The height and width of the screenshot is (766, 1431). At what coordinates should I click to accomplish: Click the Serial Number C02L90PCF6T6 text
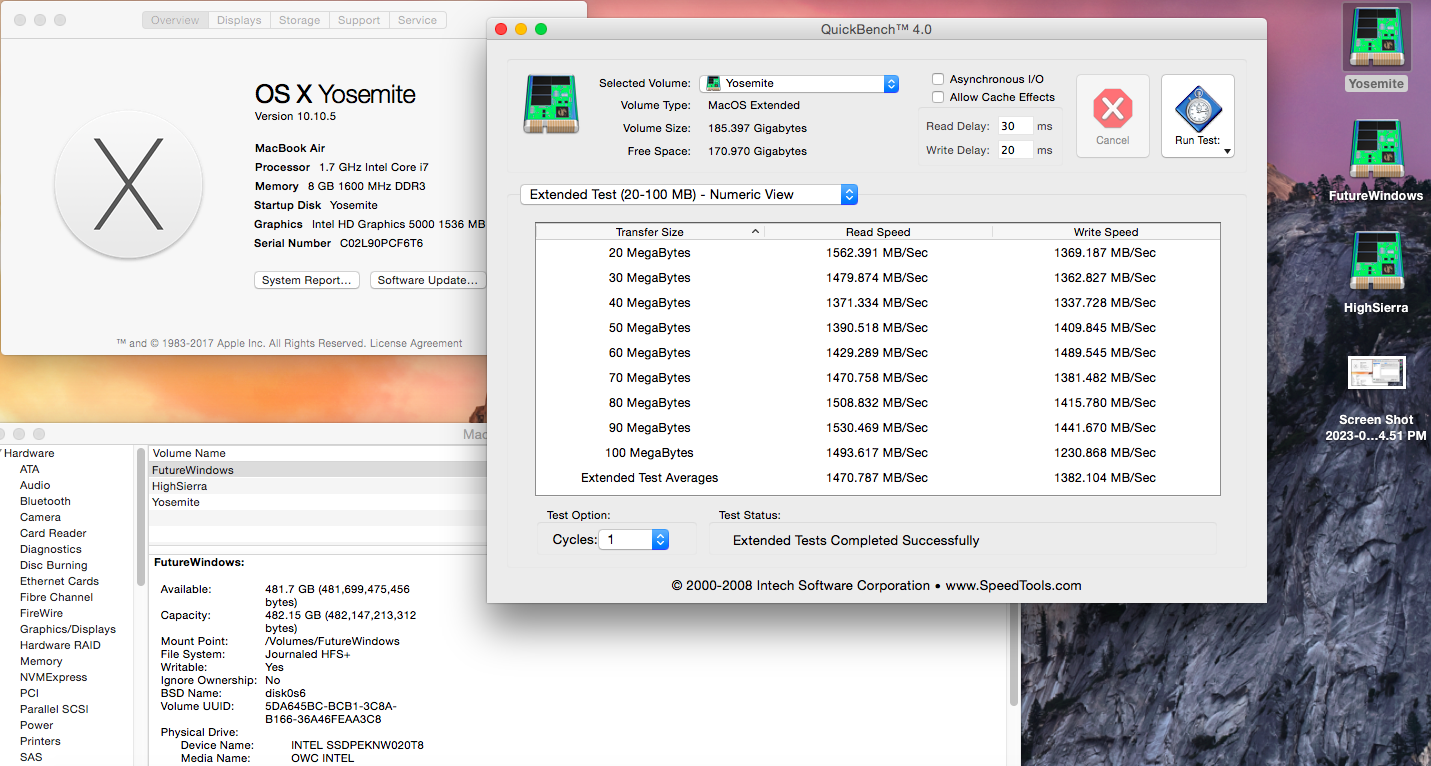point(339,243)
